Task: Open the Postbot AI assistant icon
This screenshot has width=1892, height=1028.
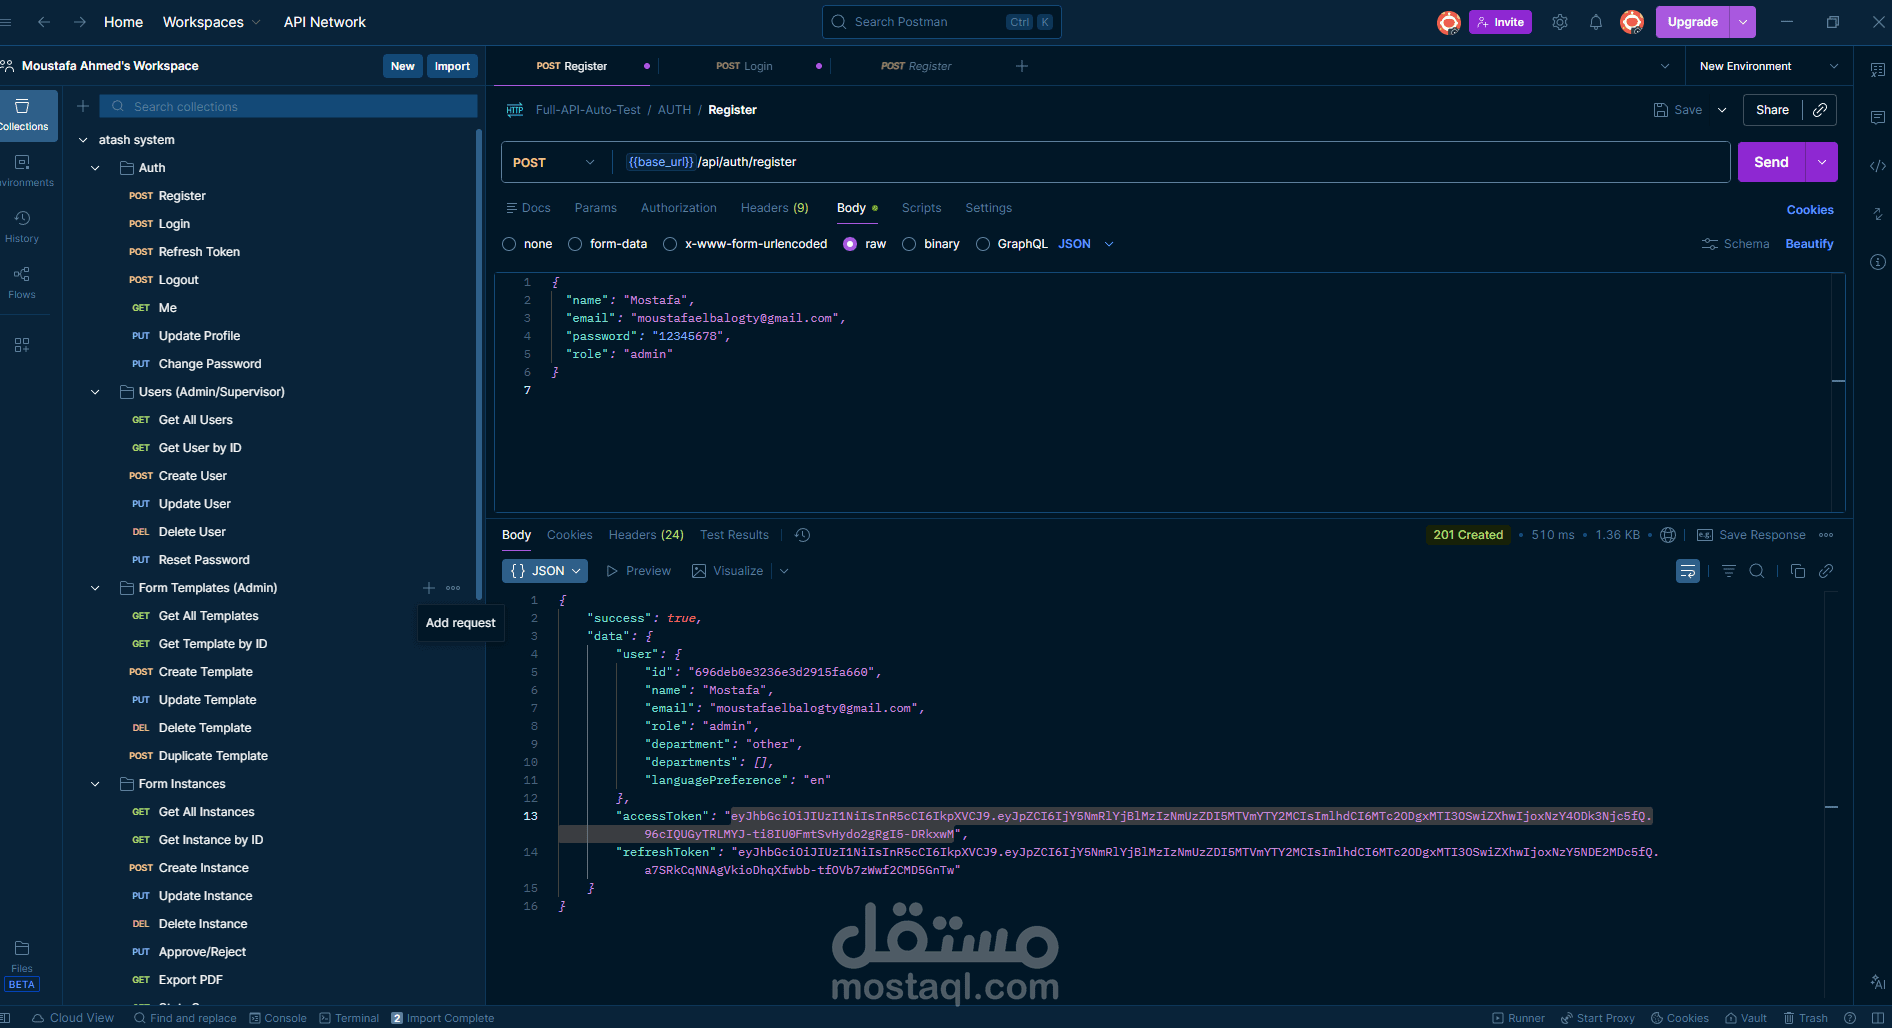Action: (x=1878, y=982)
